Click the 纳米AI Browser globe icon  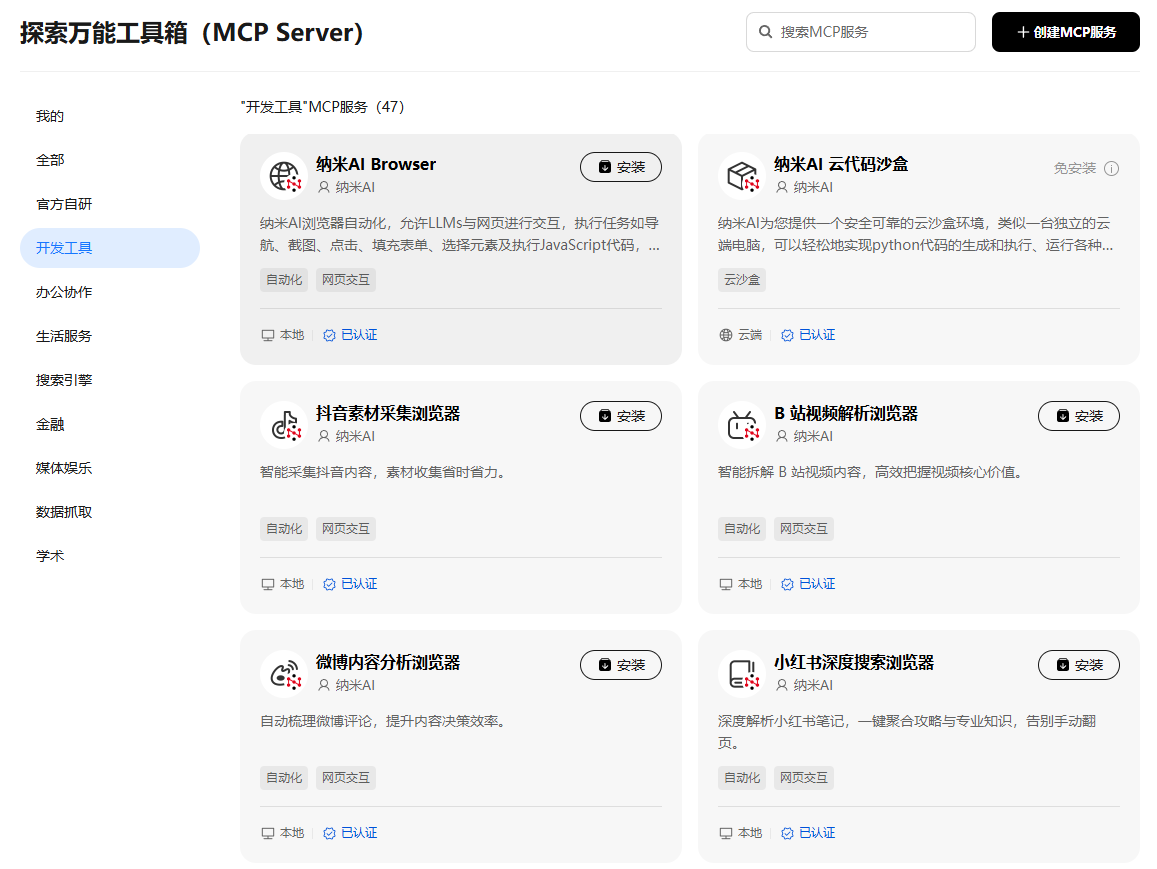click(x=284, y=176)
